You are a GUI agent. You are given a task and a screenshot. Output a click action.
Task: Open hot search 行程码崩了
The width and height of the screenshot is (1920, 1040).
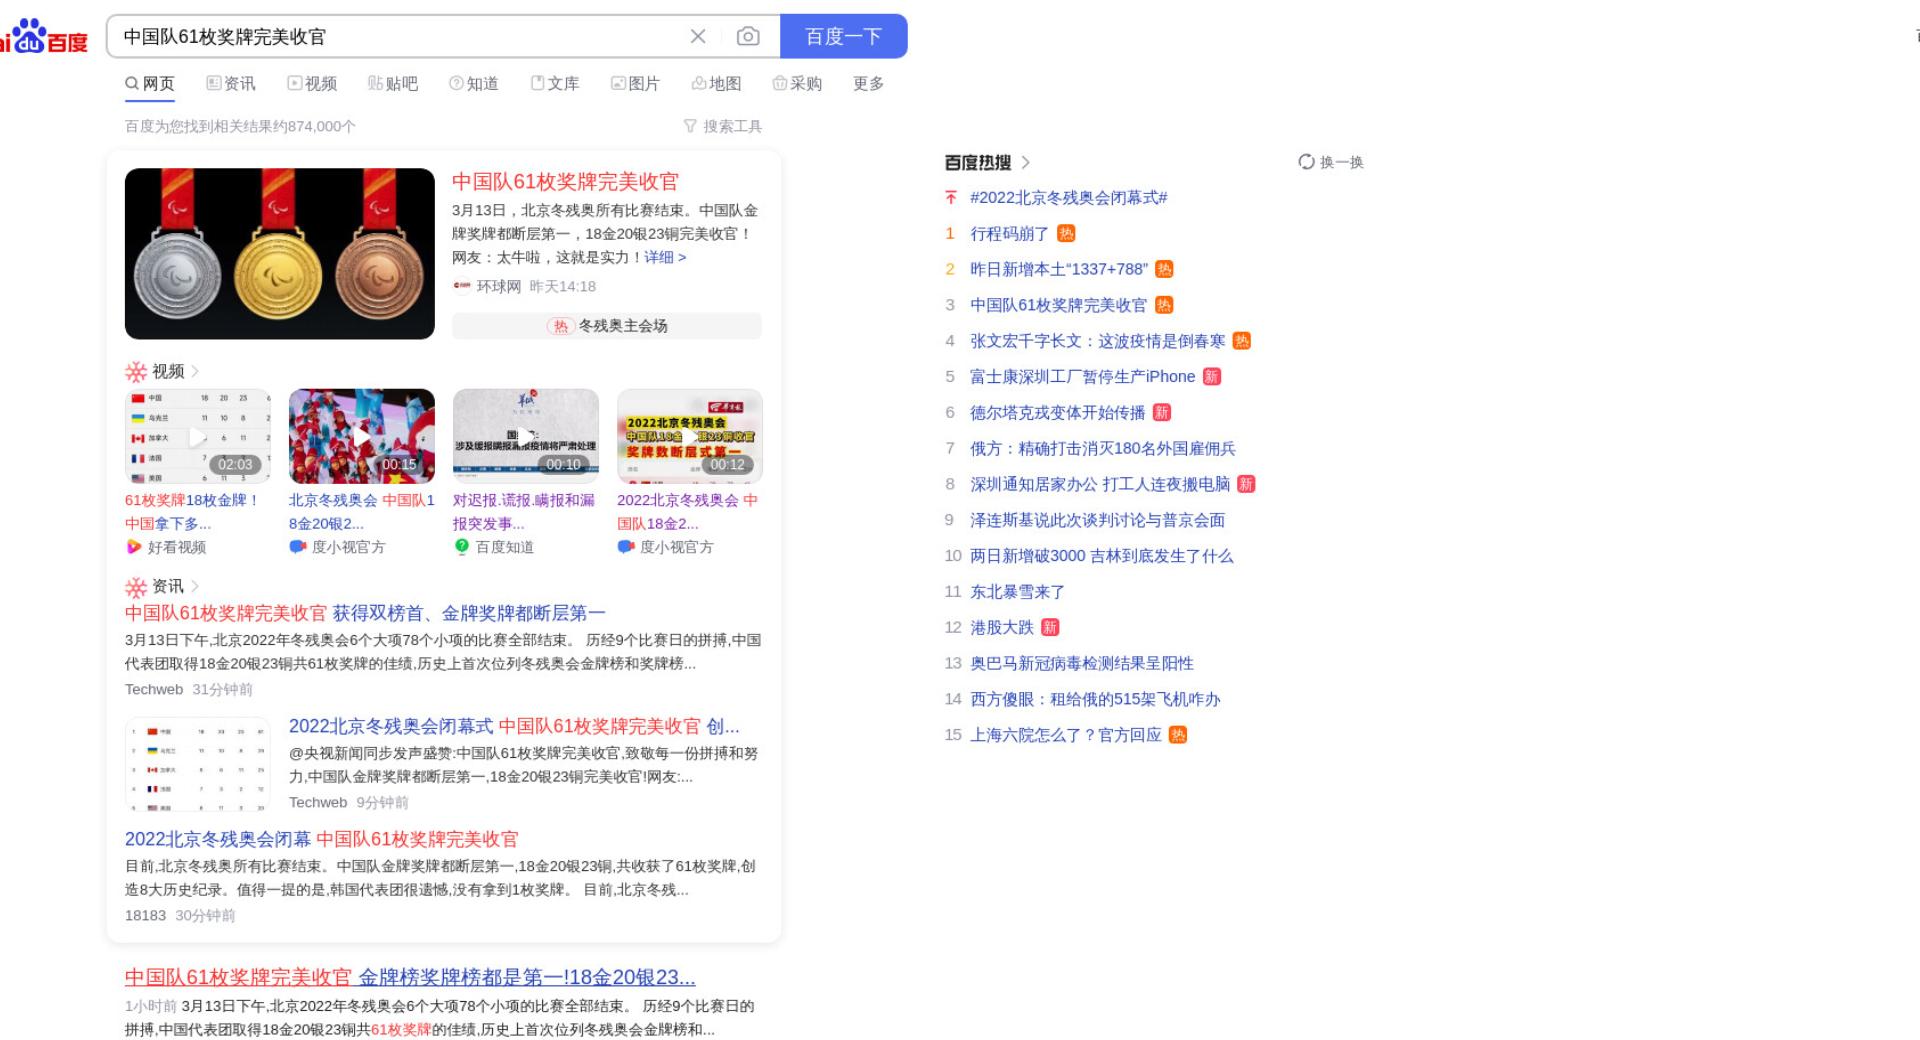1009,234
